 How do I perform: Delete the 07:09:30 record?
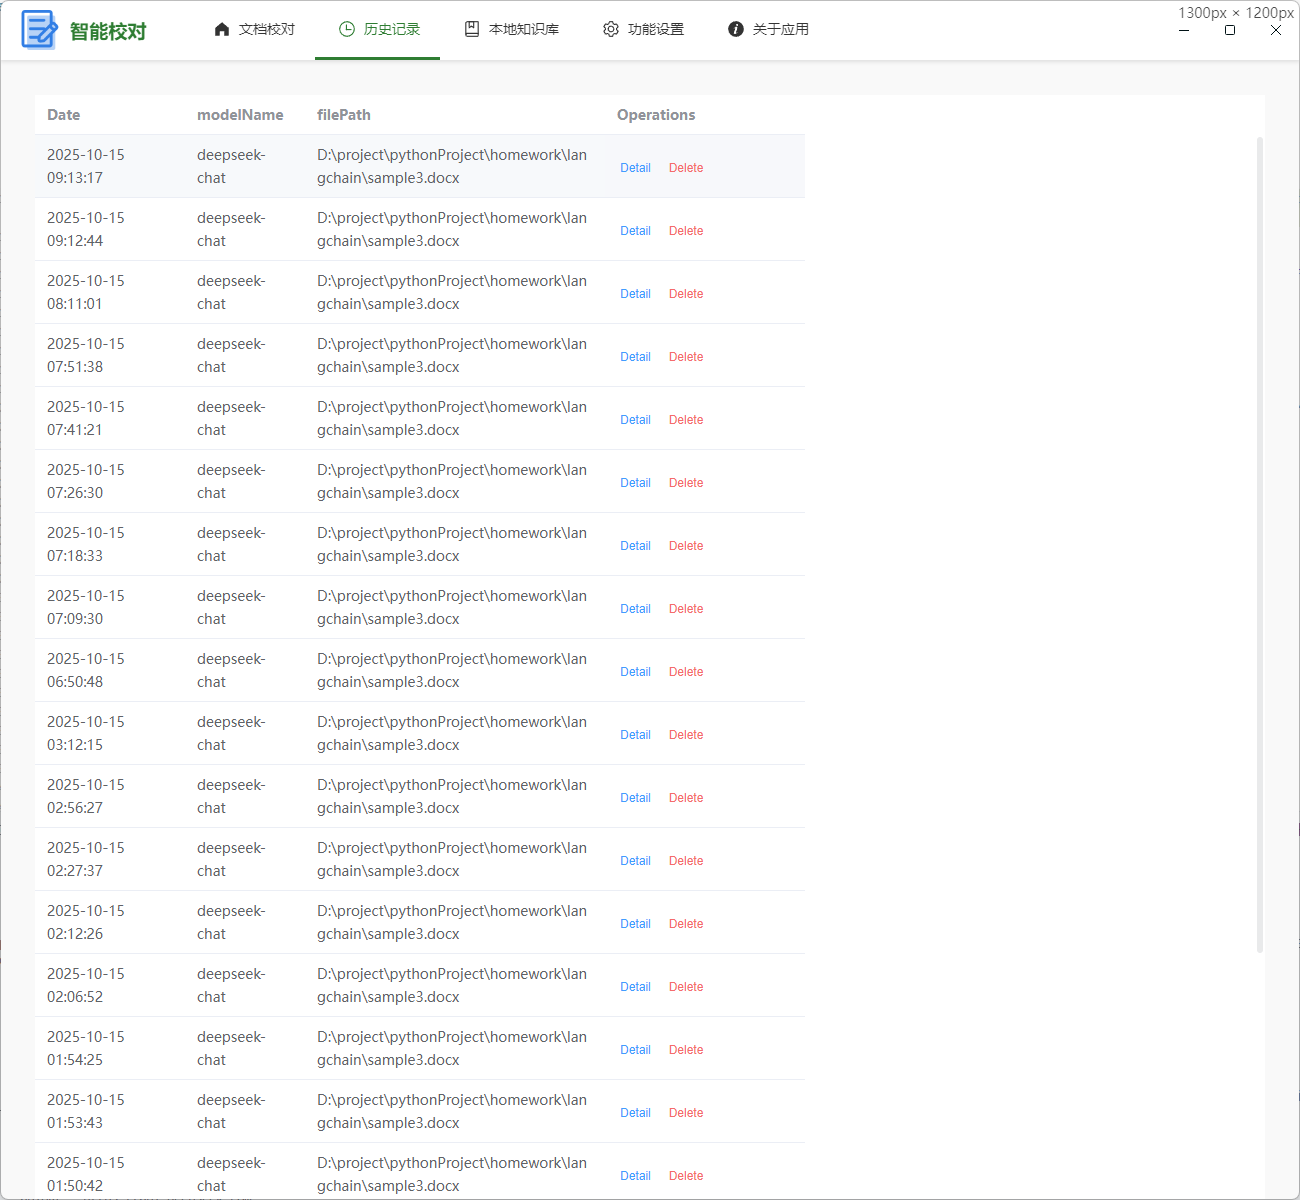coord(686,609)
